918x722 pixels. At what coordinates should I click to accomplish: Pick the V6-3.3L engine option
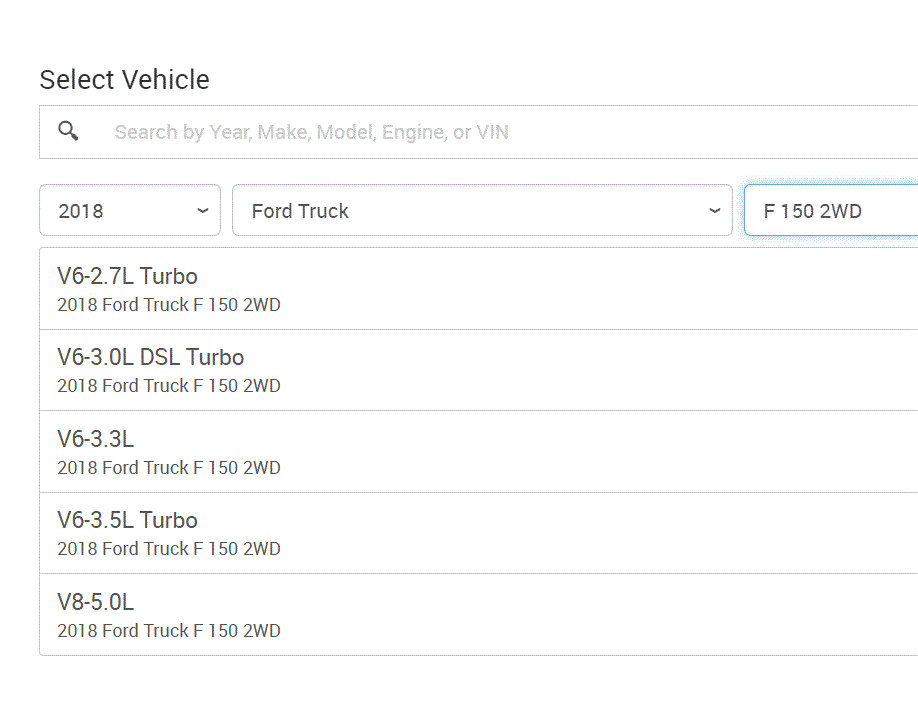coord(95,439)
